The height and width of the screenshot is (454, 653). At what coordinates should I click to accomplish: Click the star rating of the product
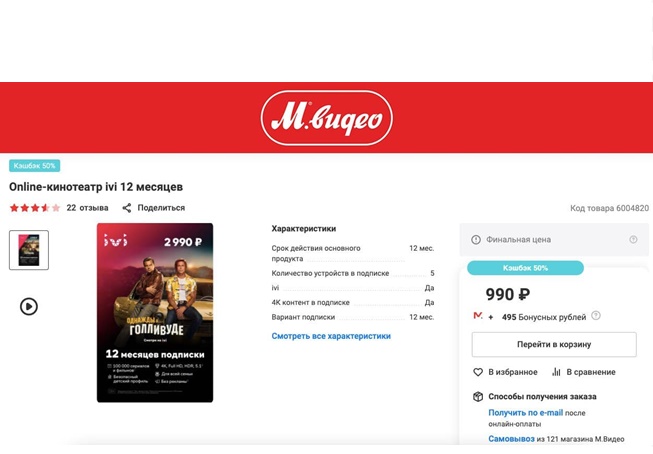coord(35,208)
